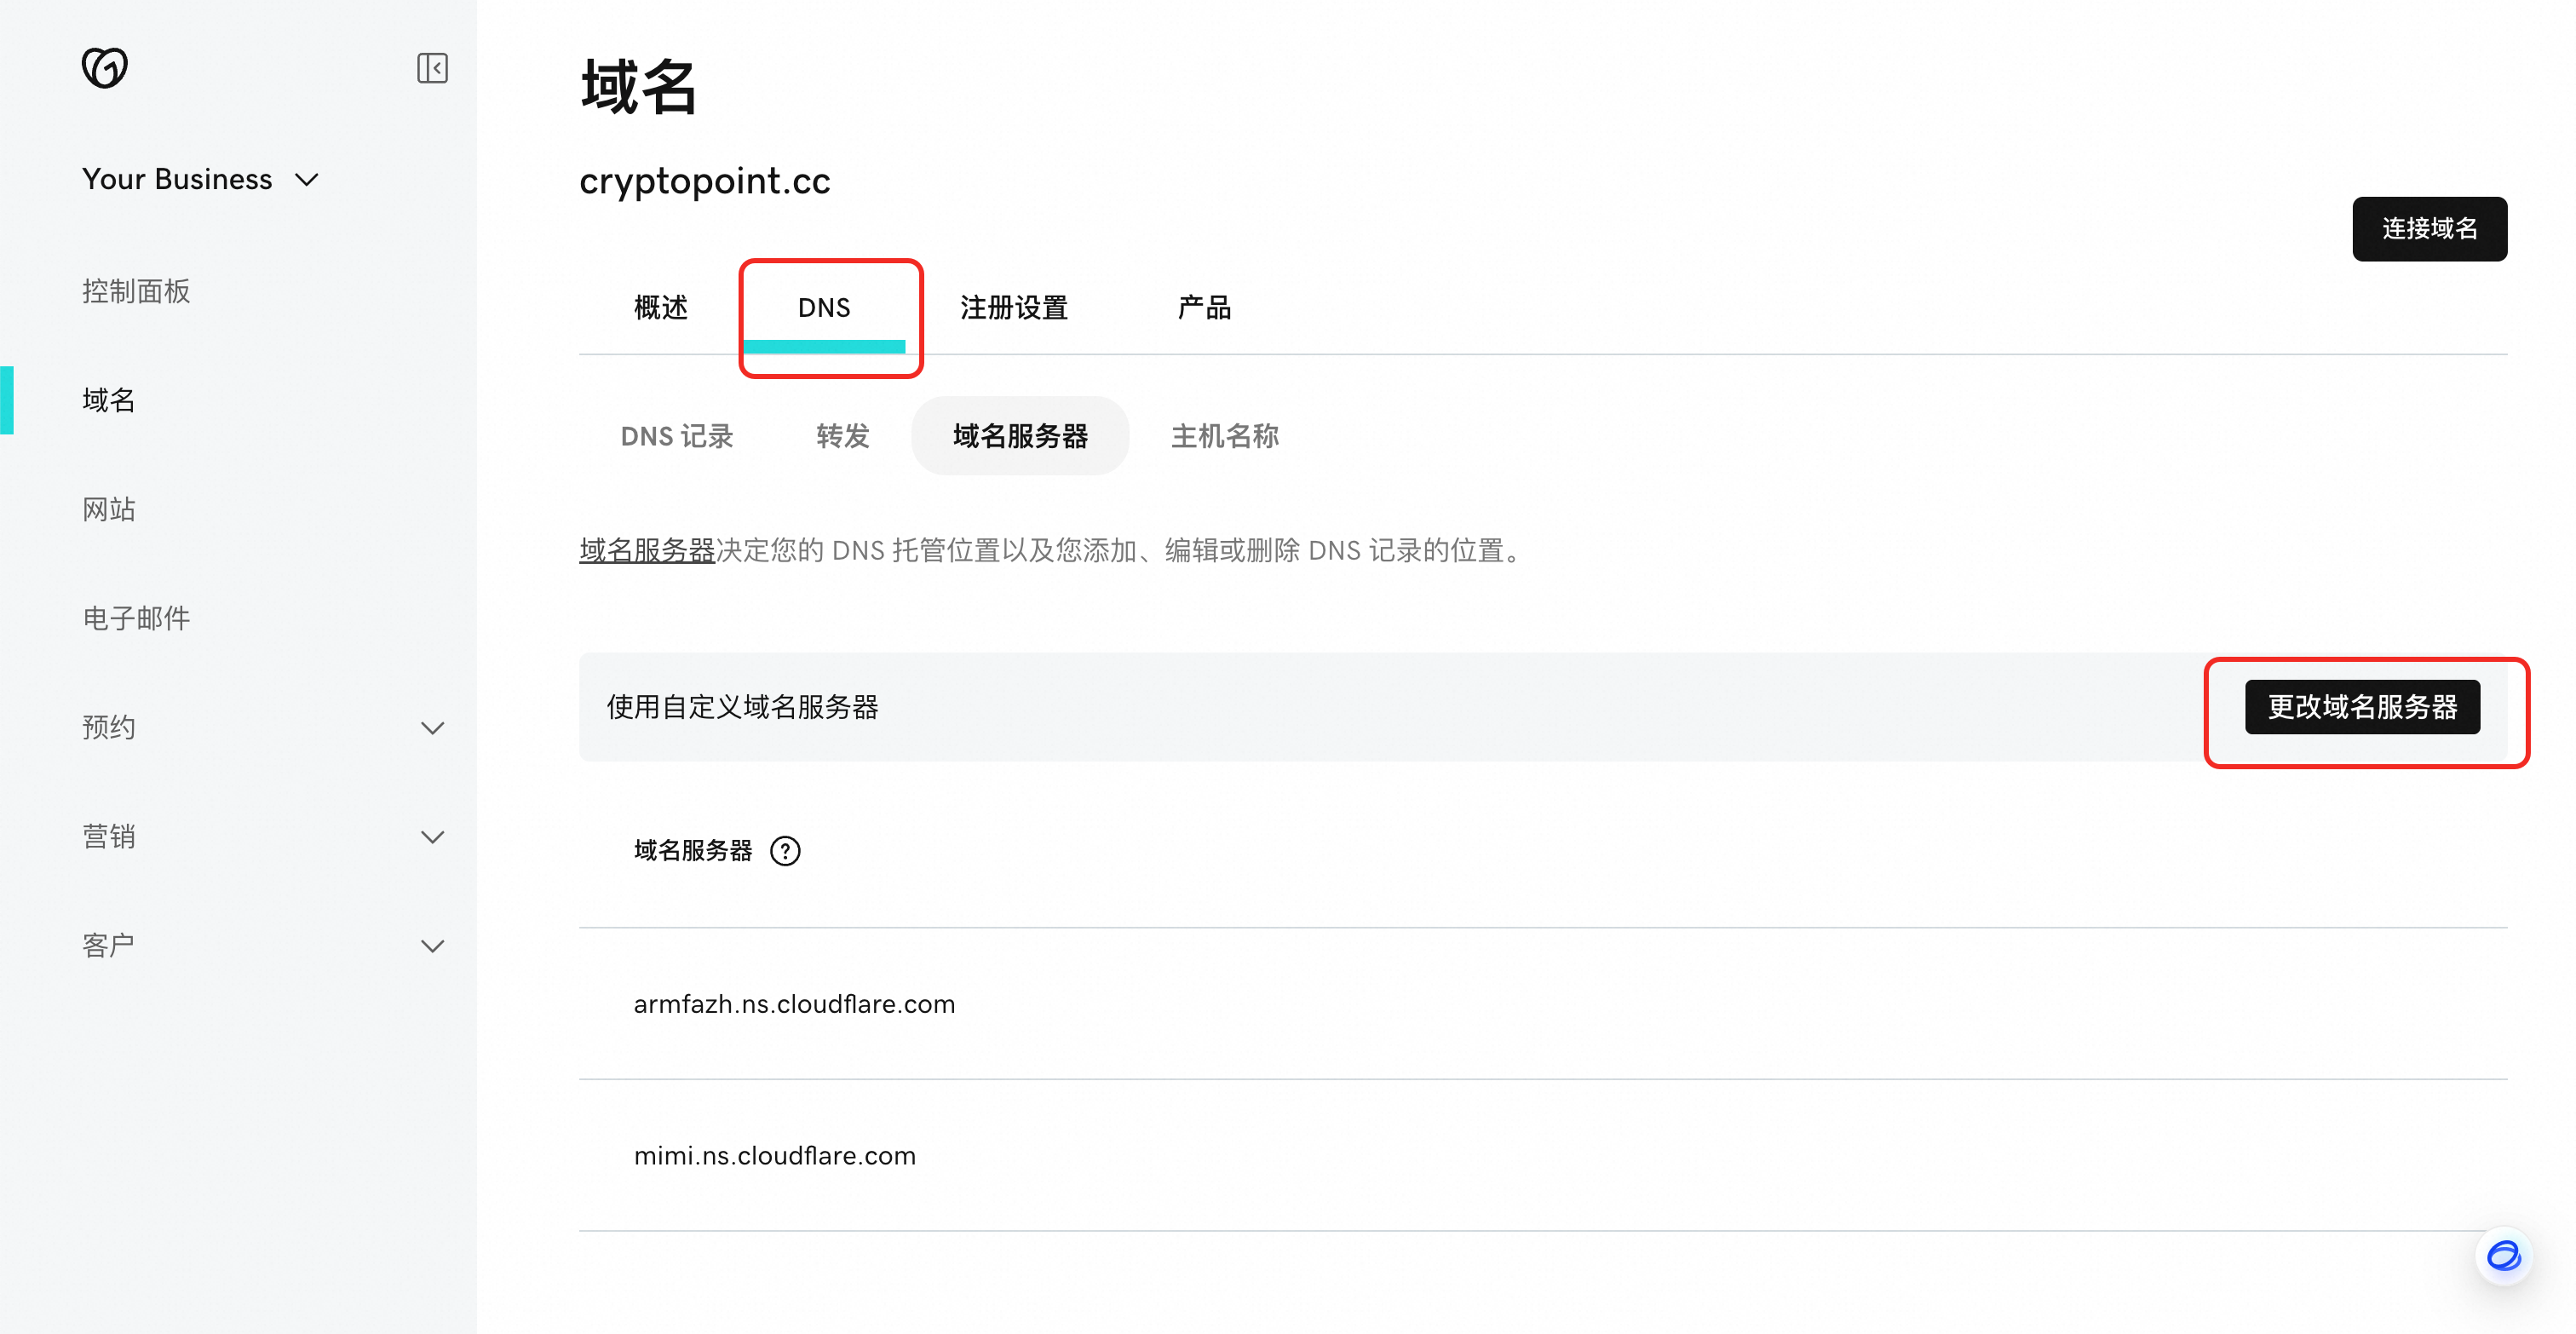Screen dimensions: 2576x1334
Task: Expand the 营销 sidebar section
Action: pyautogui.click(x=432, y=837)
